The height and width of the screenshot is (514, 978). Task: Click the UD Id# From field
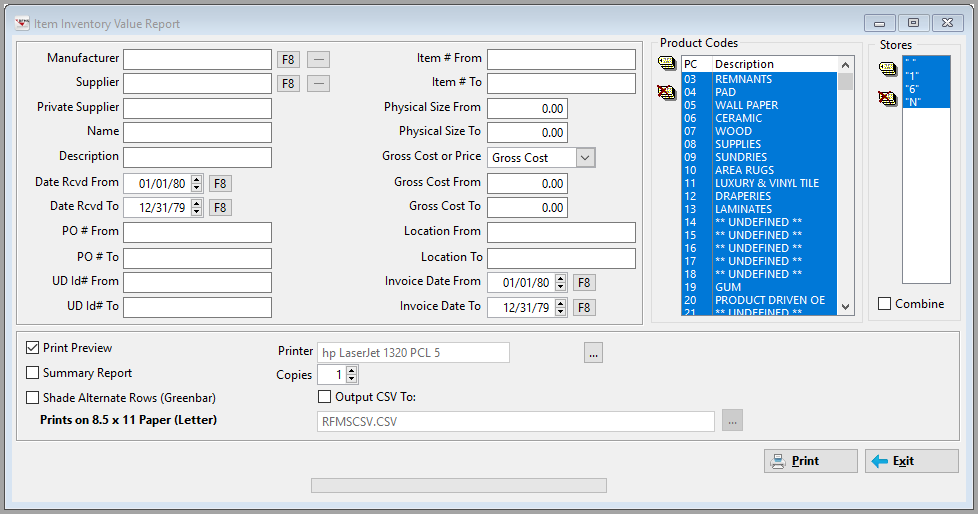(197, 283)
